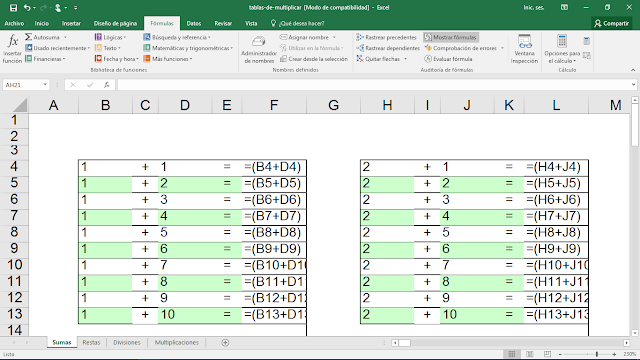Click the Calcular ahora icon

coord(587,41)
